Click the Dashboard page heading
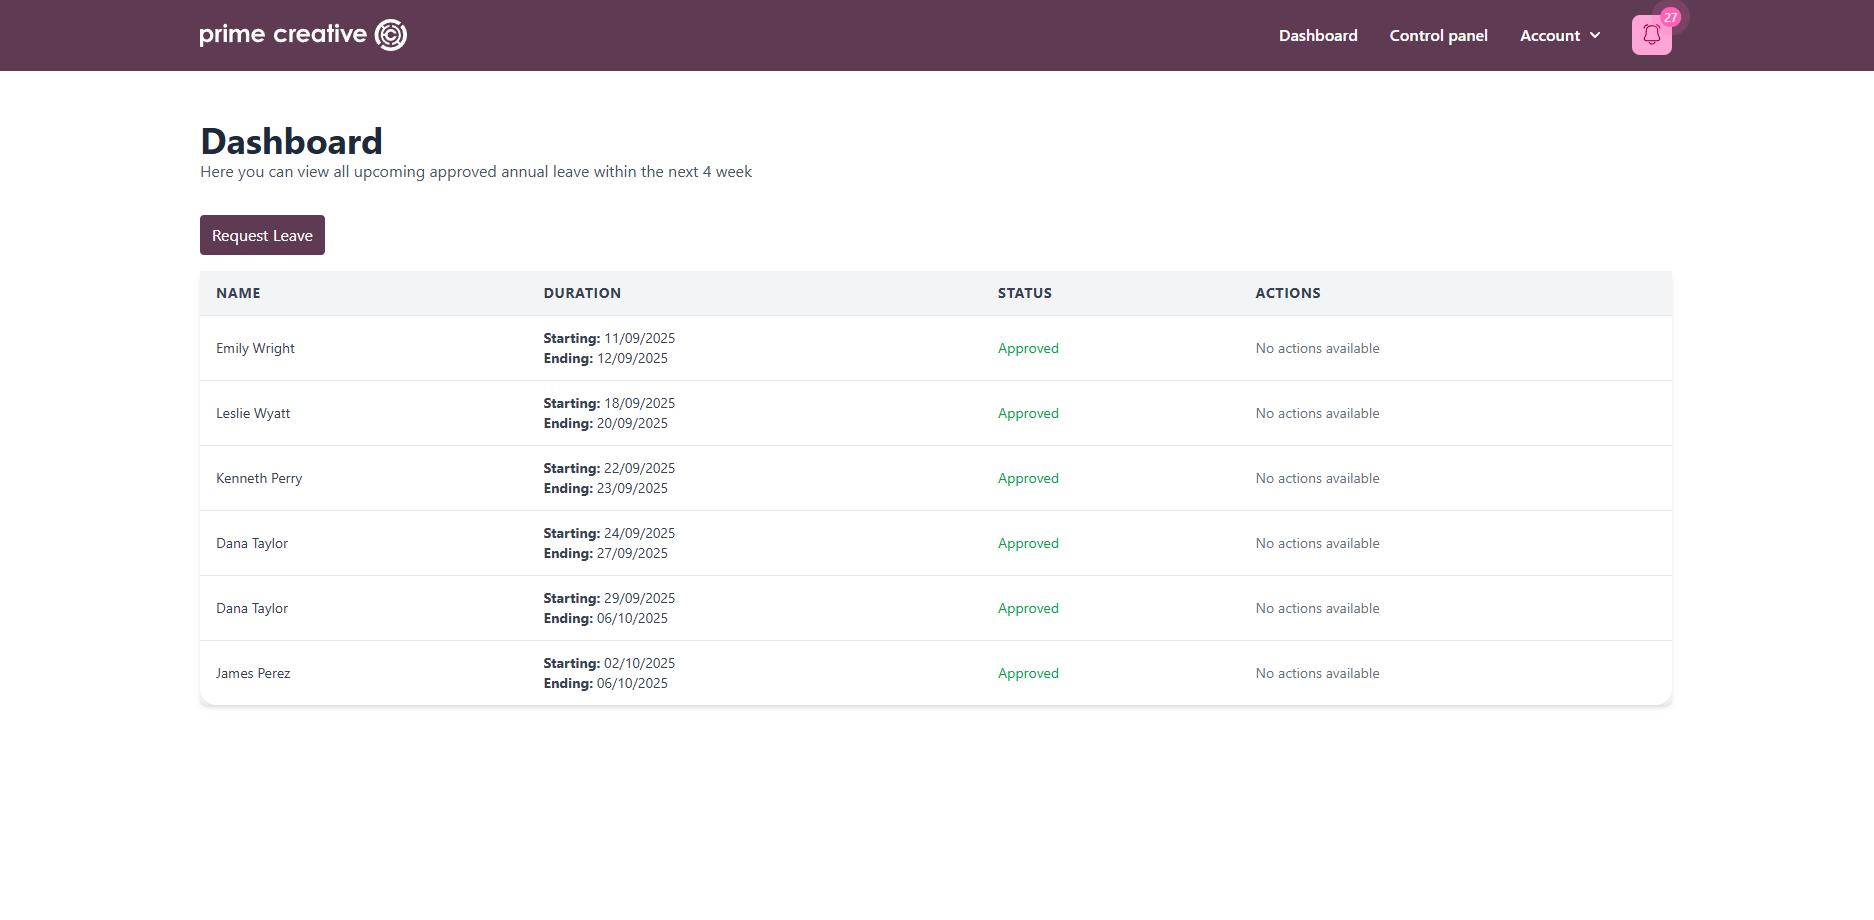This screenshot has height=920, width=1874. 291,141
